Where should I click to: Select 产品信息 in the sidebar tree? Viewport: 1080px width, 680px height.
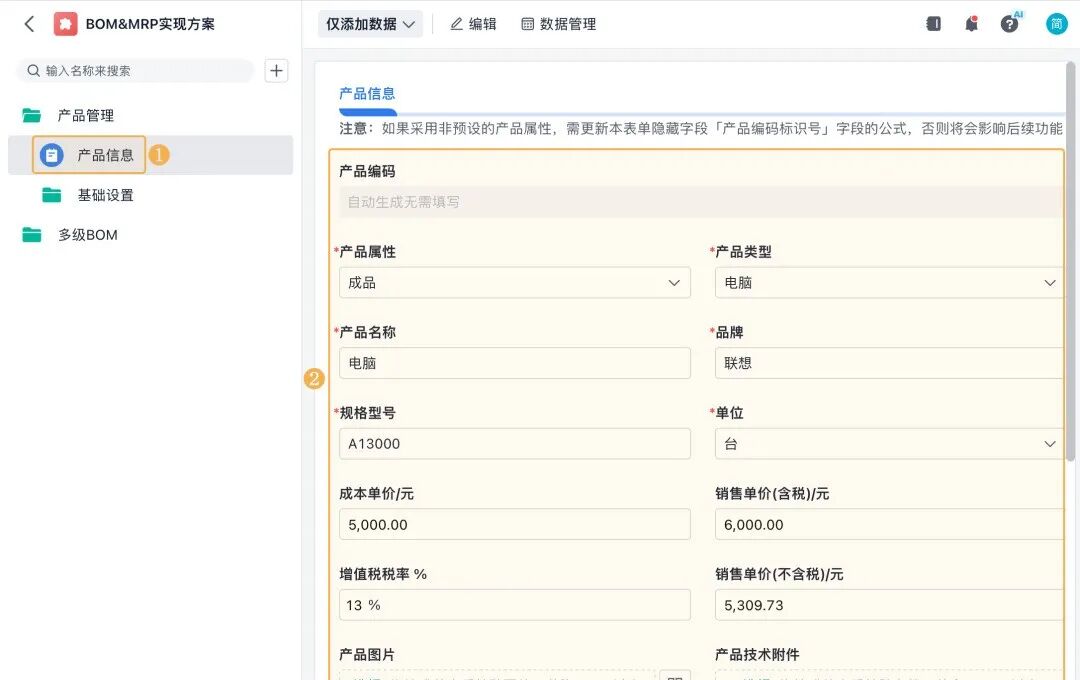105,155
